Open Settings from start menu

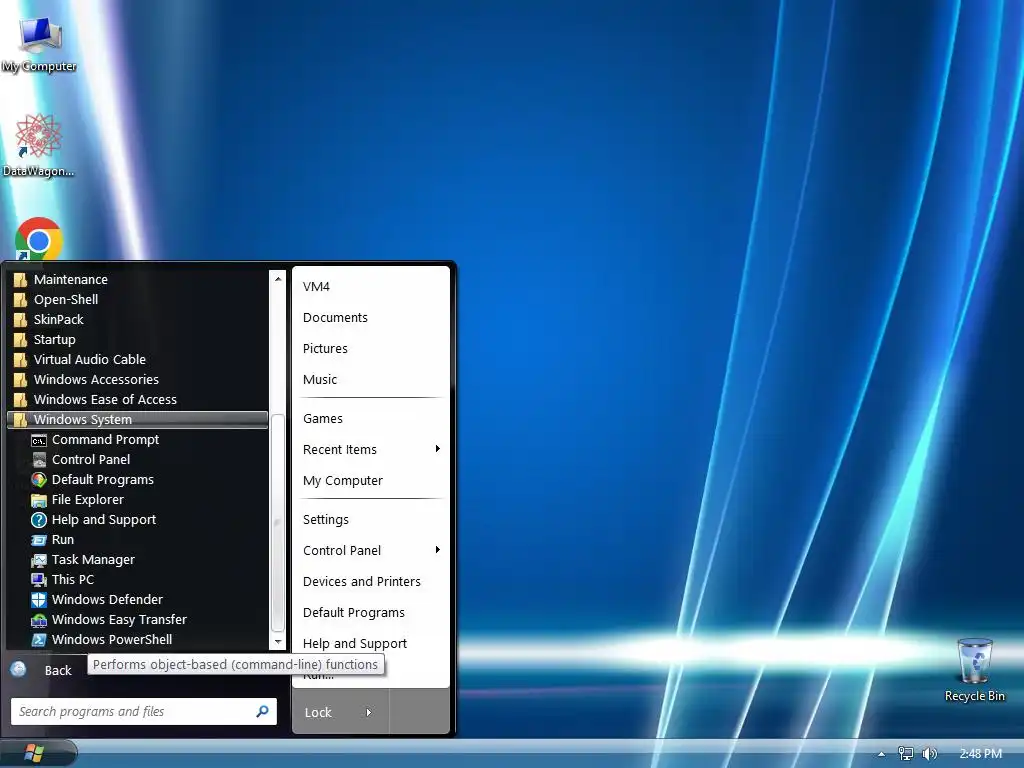click(x=370, y=520)
